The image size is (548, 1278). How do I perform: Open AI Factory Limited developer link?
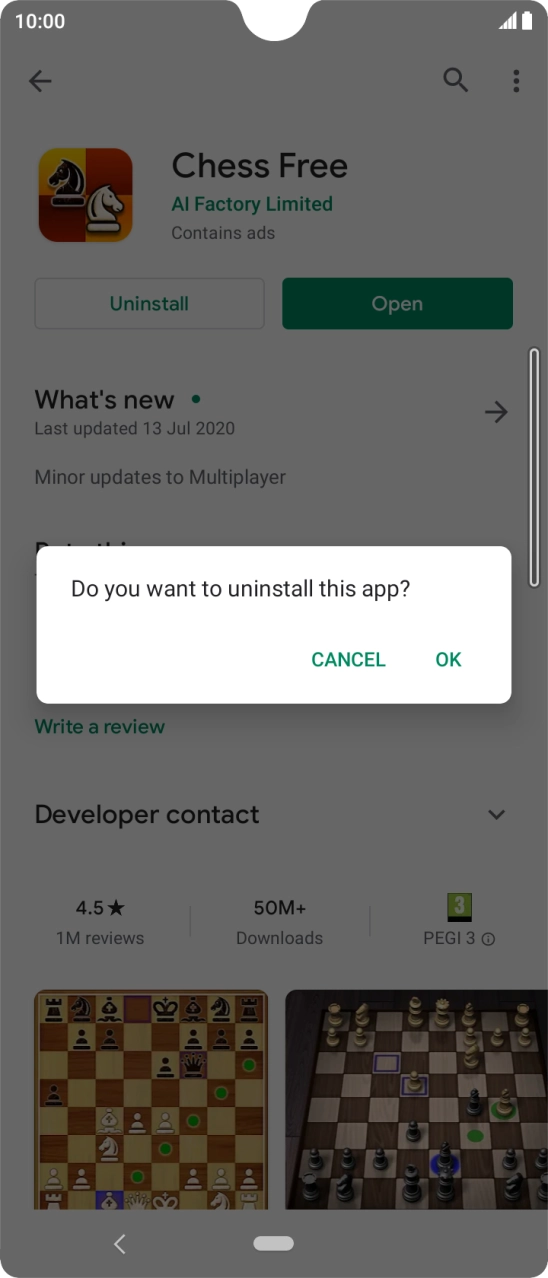252,204
